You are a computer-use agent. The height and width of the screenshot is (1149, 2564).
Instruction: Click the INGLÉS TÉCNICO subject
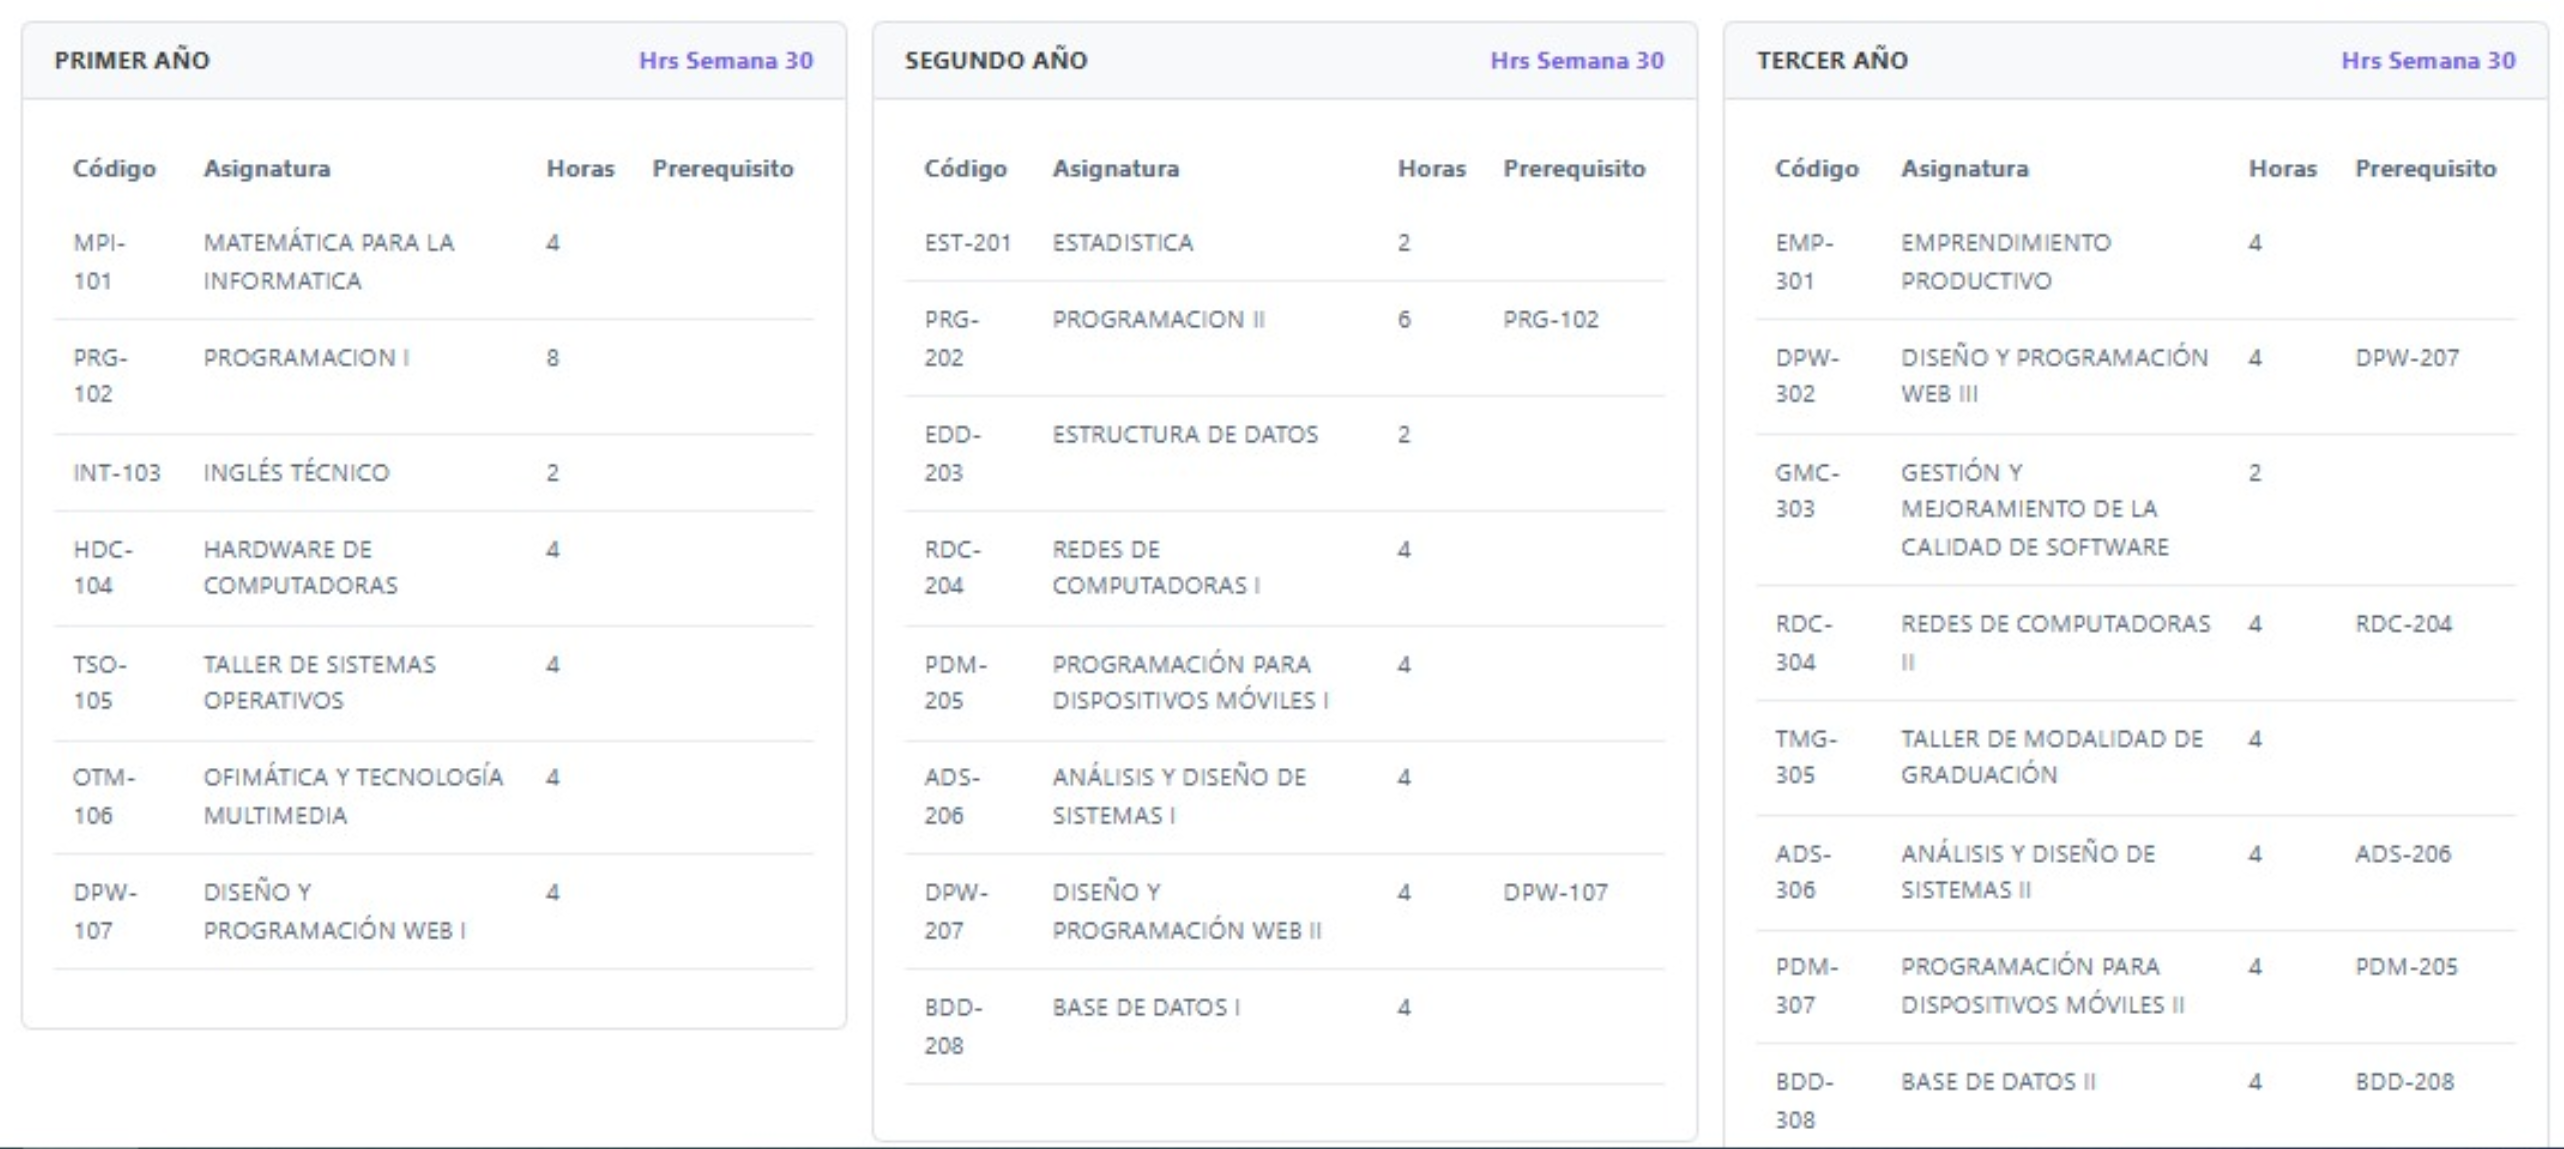point(296,472)
